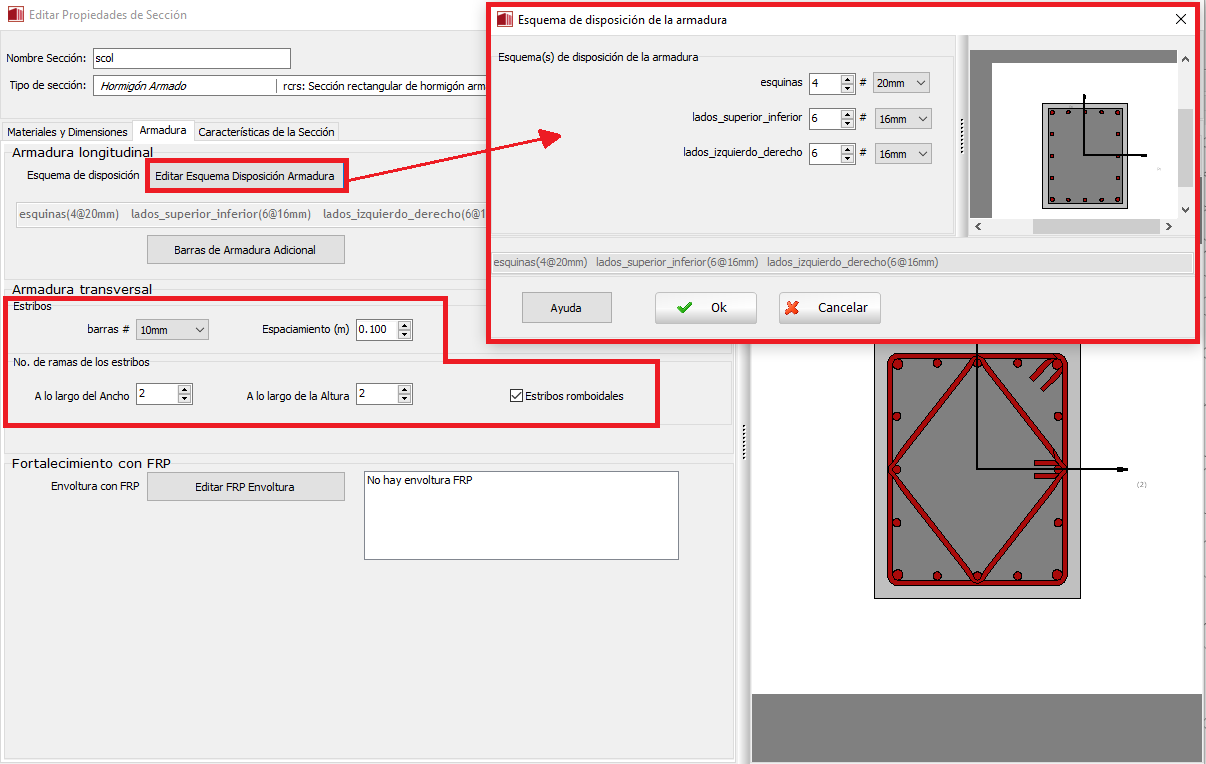Click the section preview thumbnail in the dialog

1085,155
